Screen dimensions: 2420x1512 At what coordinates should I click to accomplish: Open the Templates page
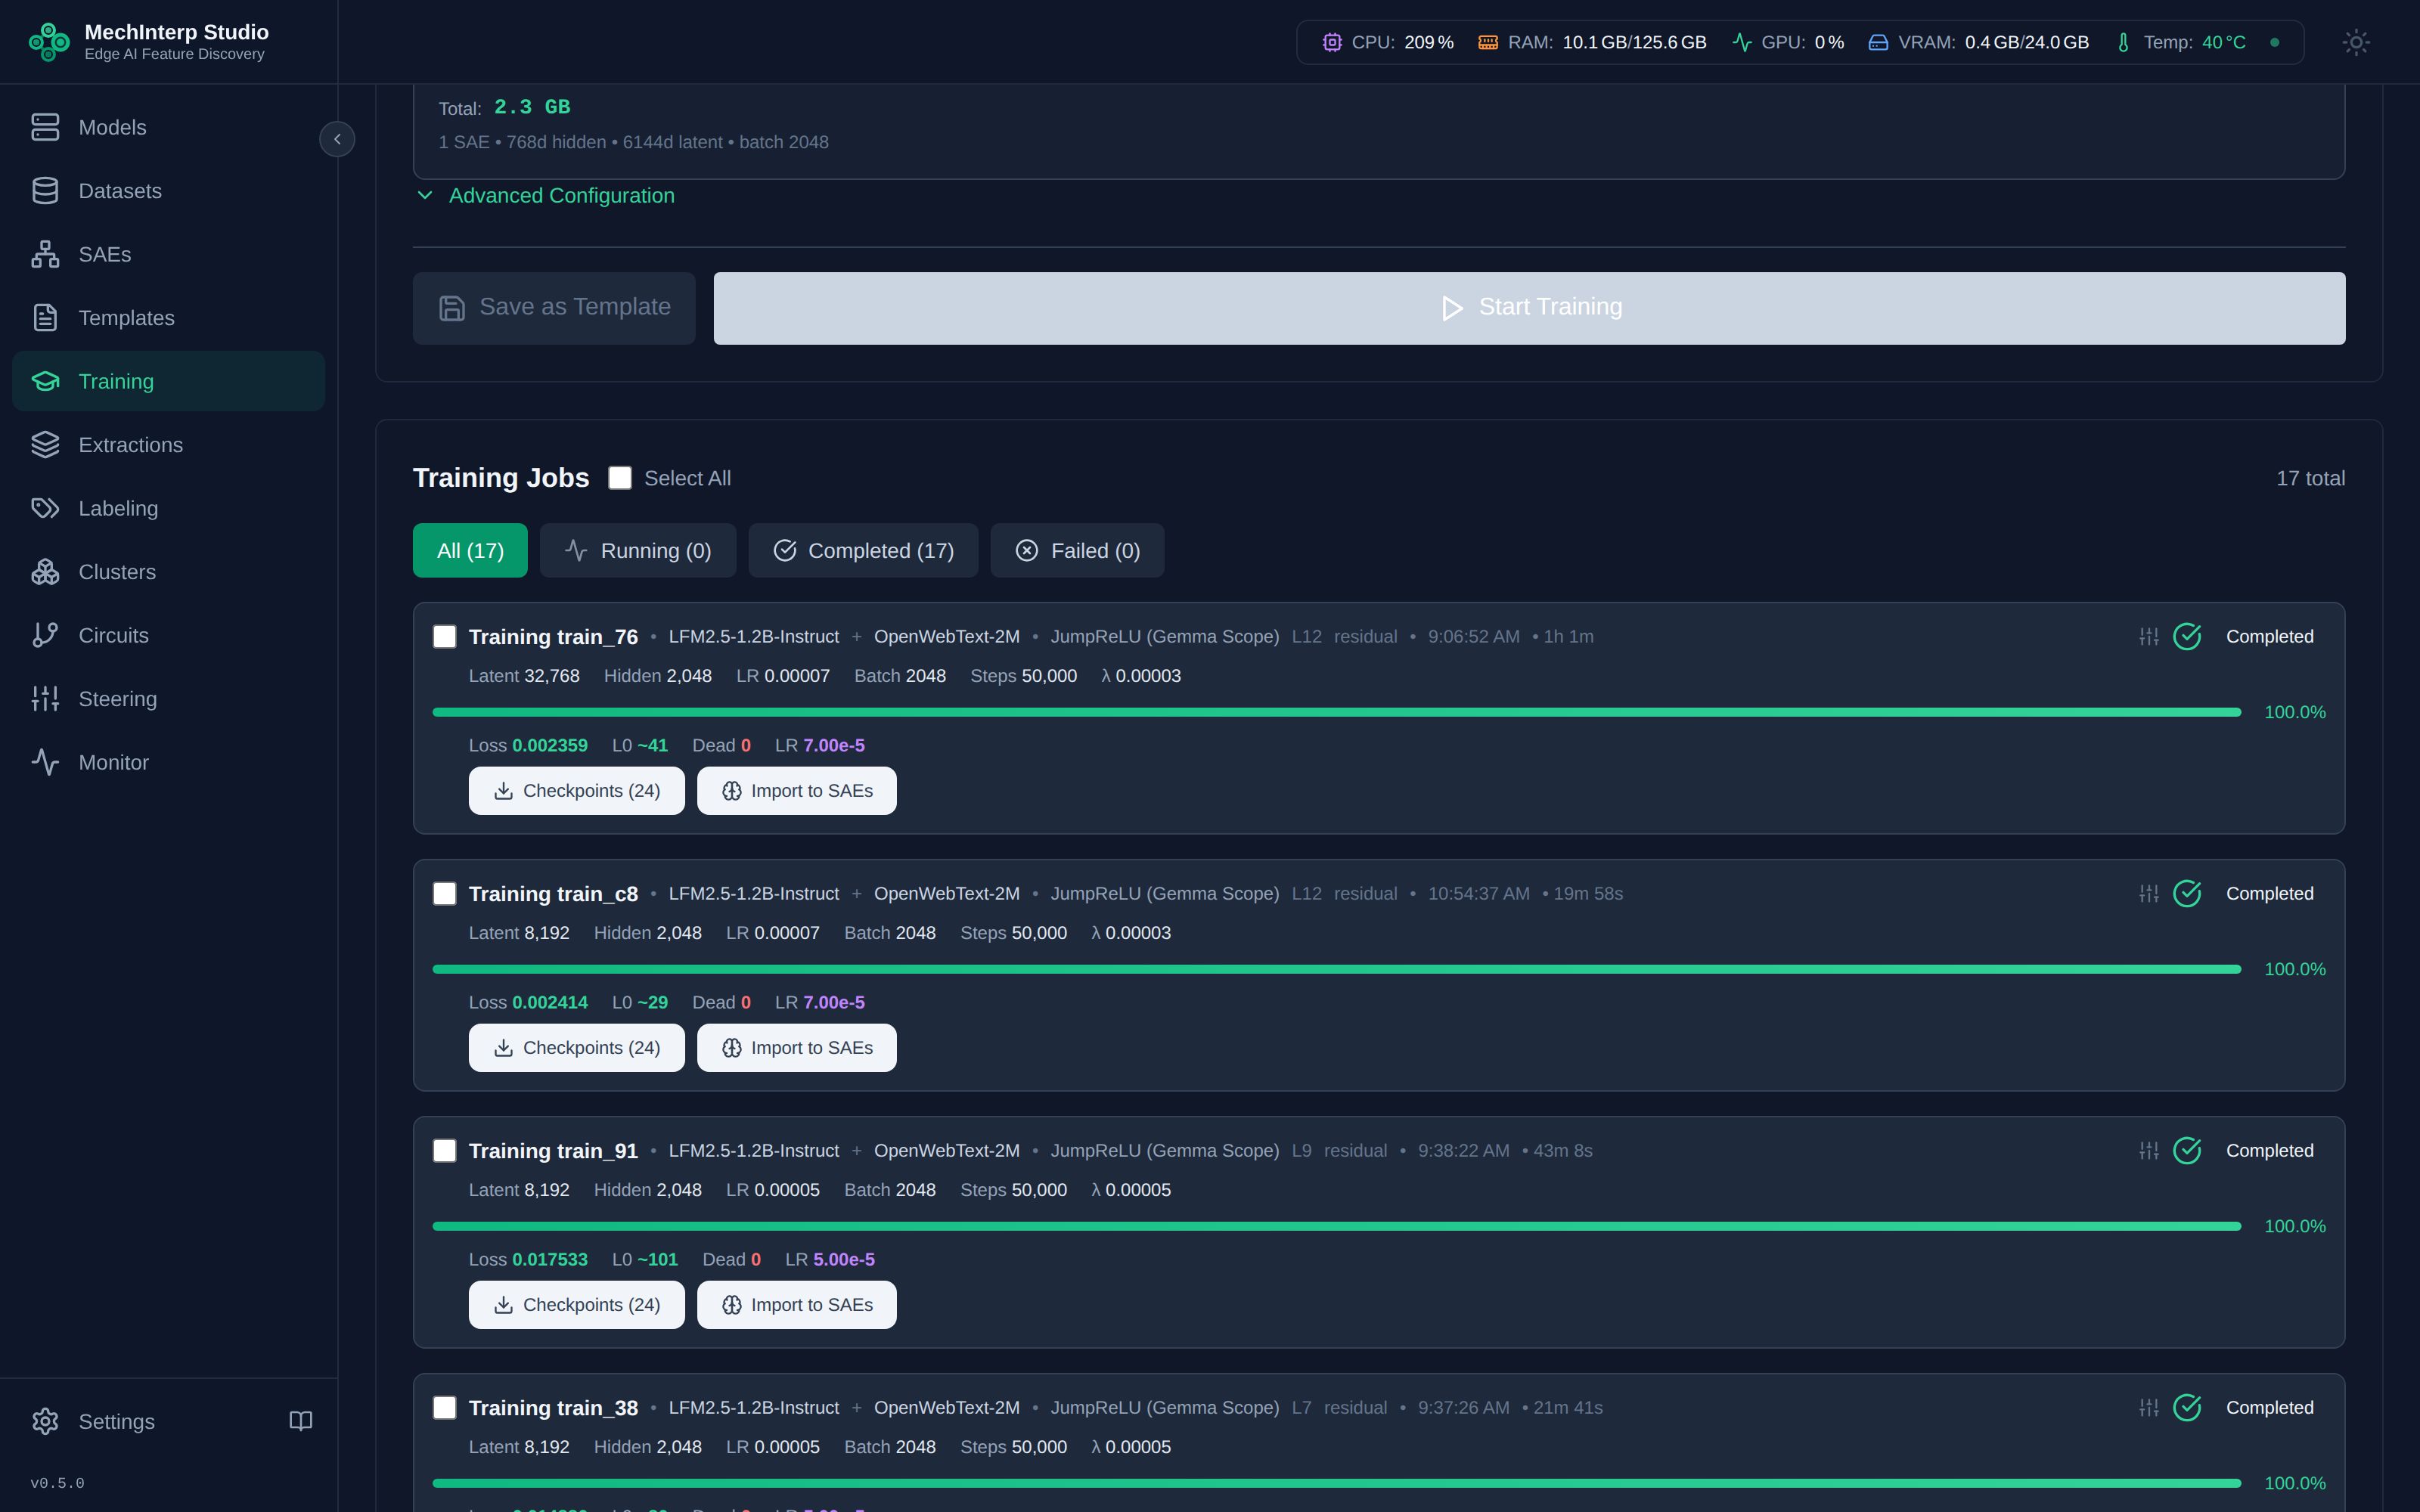pyautogui.click(x=168, y=318)
